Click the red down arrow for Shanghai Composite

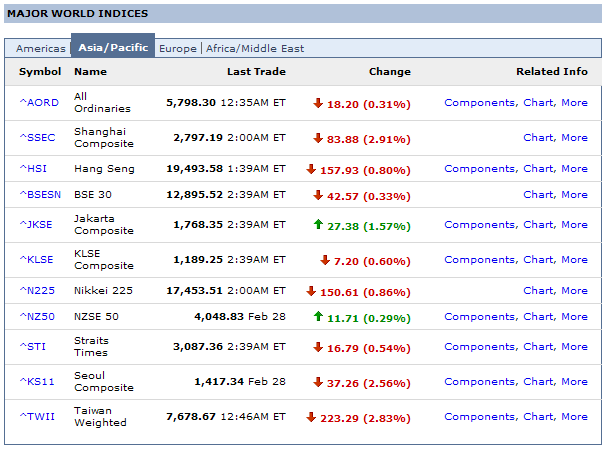(318, 138)
